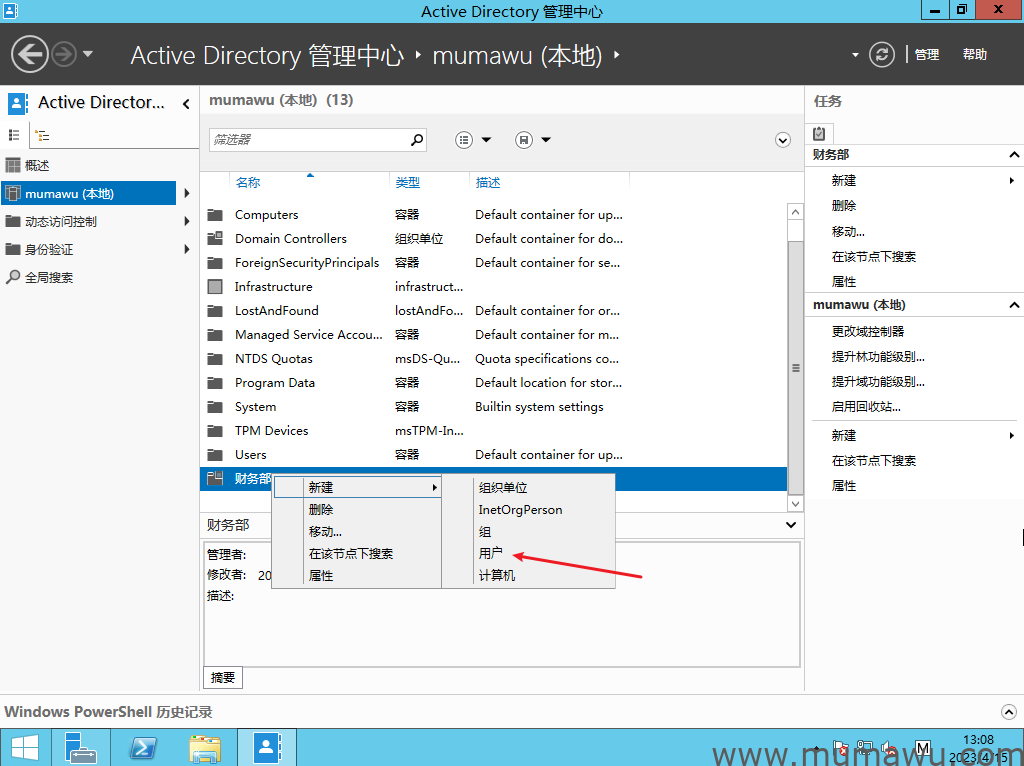Image resolution: width=1024 pixels, height=766 pixels.
Task: Click the tasks clipboard icon
Action: point(819,134)
